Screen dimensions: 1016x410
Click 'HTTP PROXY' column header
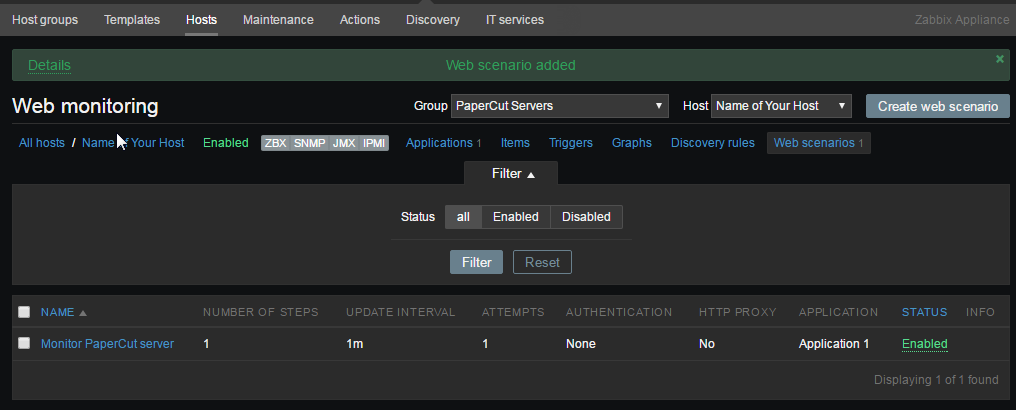[737, 312]
